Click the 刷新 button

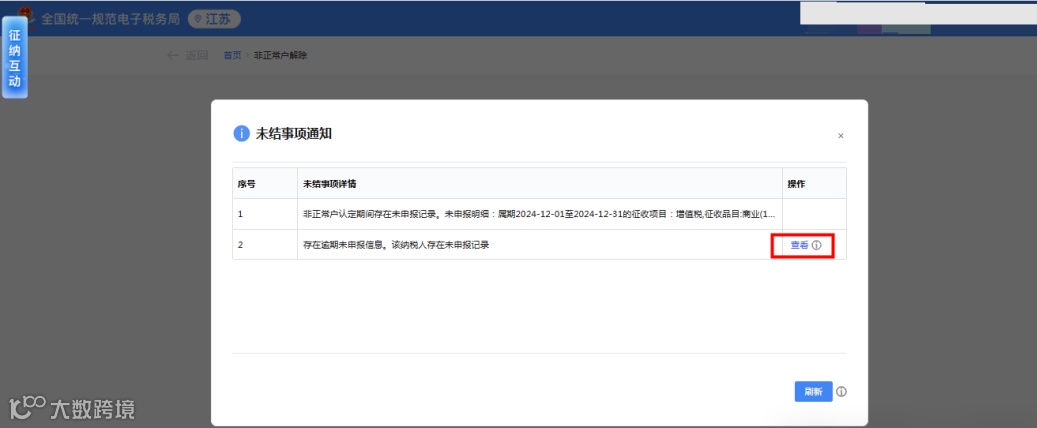tap(813, 392)
